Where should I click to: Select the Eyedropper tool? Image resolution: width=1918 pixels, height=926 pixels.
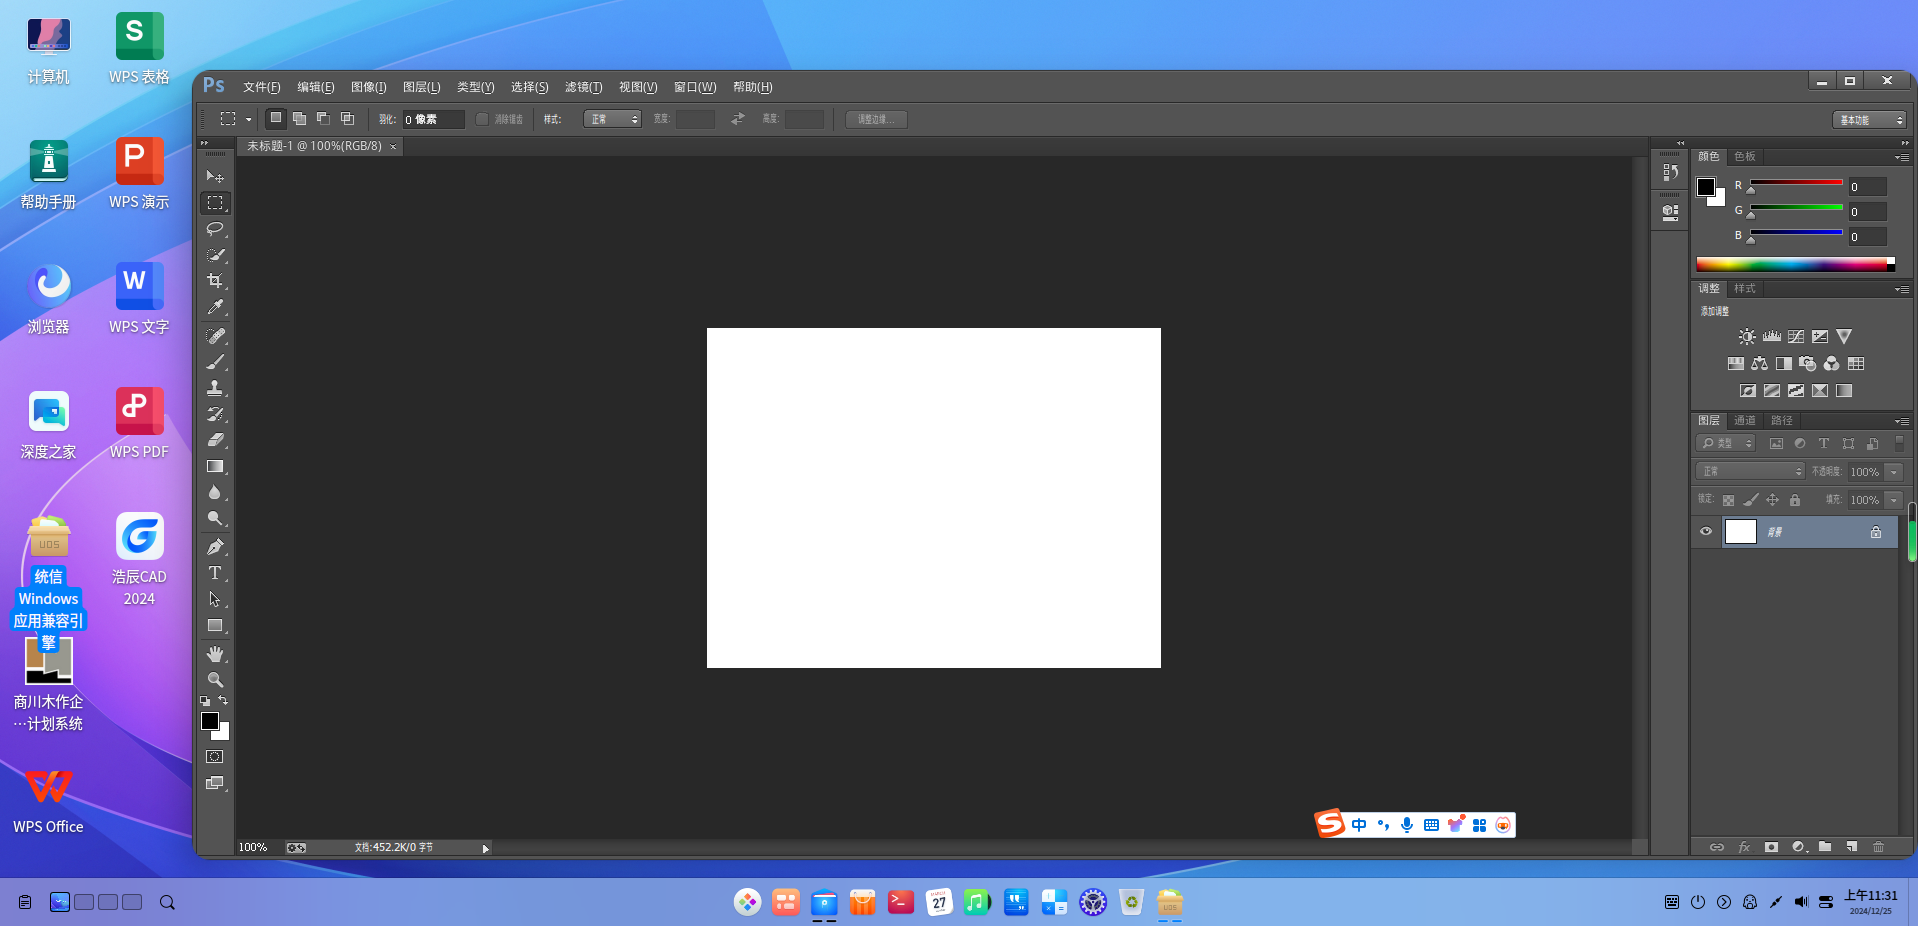point(215,308)
